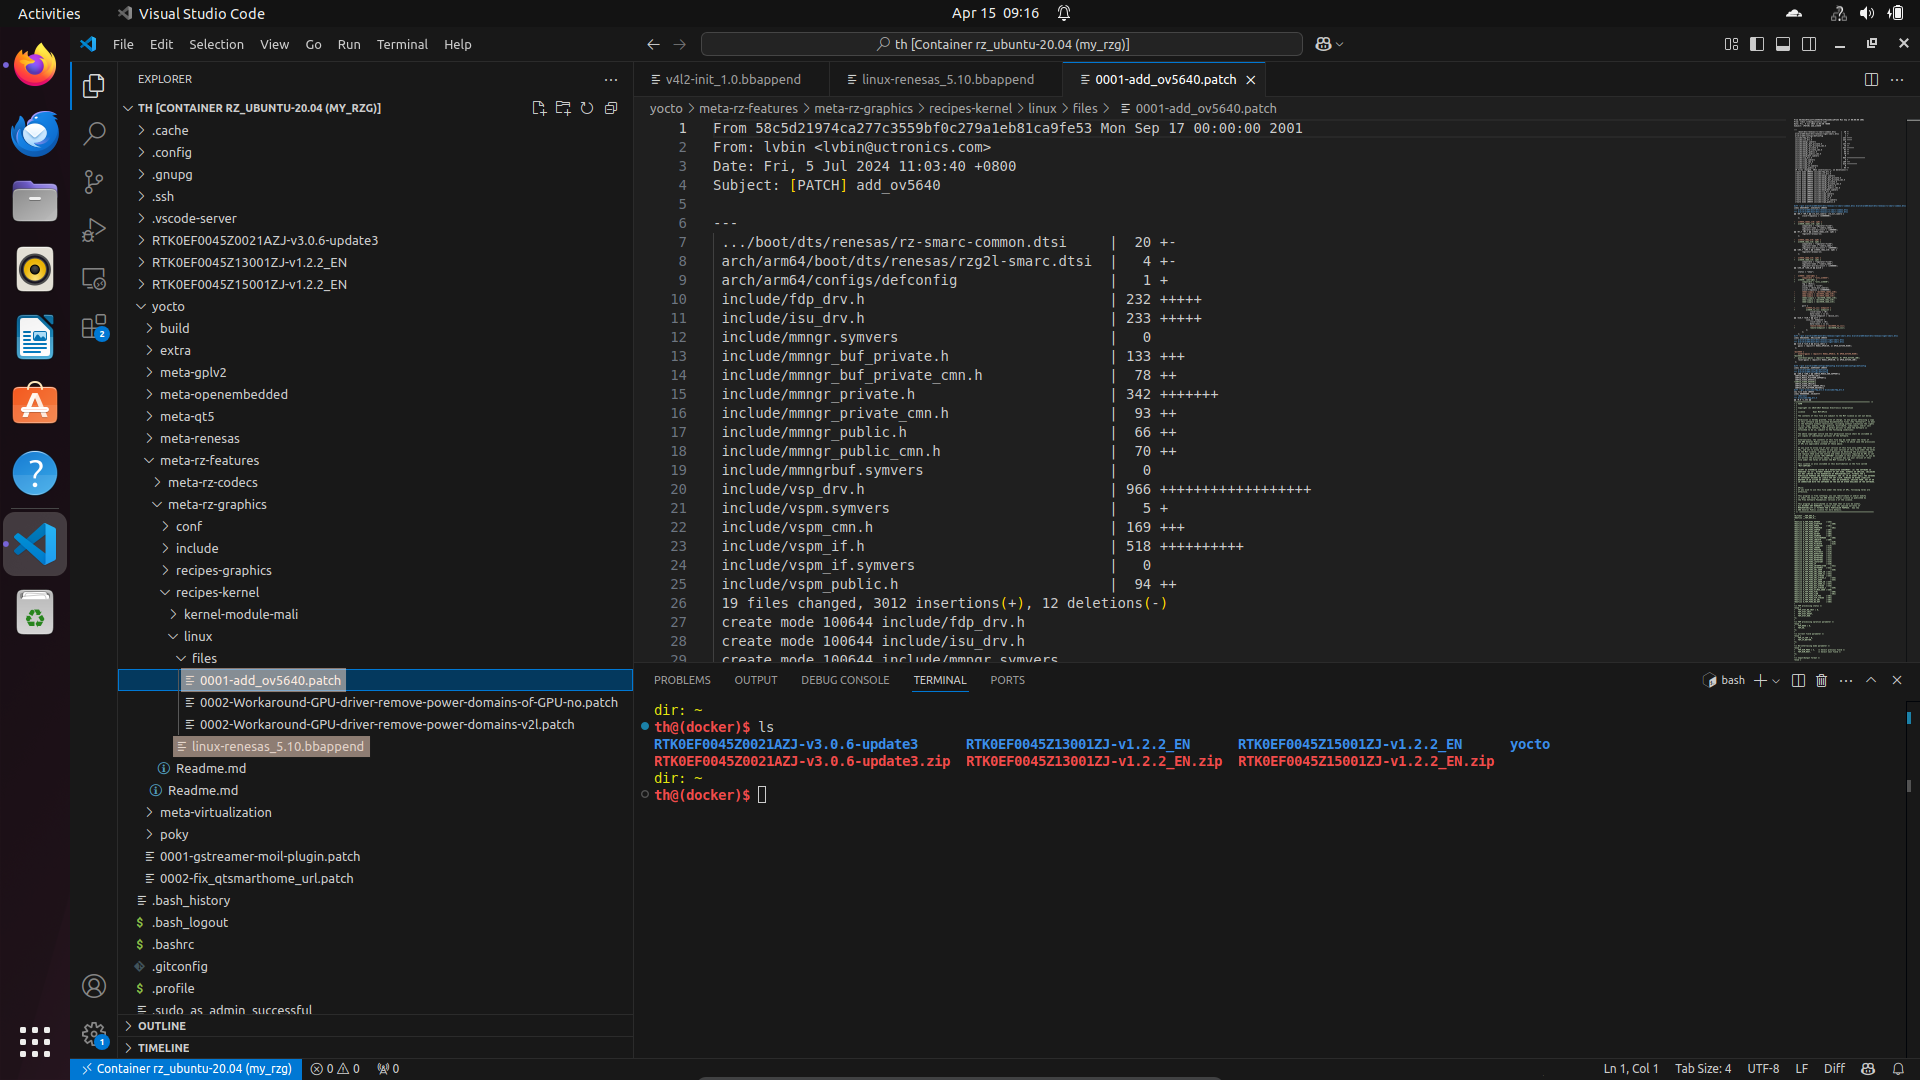Go back in navigation history
The width and height of the screenshot is (1920, 1080).
click(x=653, y=44)
